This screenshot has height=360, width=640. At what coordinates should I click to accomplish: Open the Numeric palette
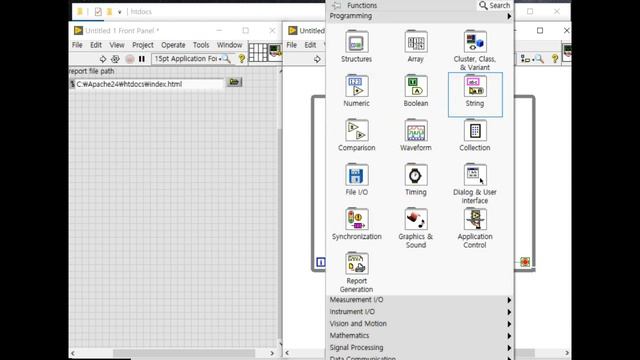[x=356, y=91]
